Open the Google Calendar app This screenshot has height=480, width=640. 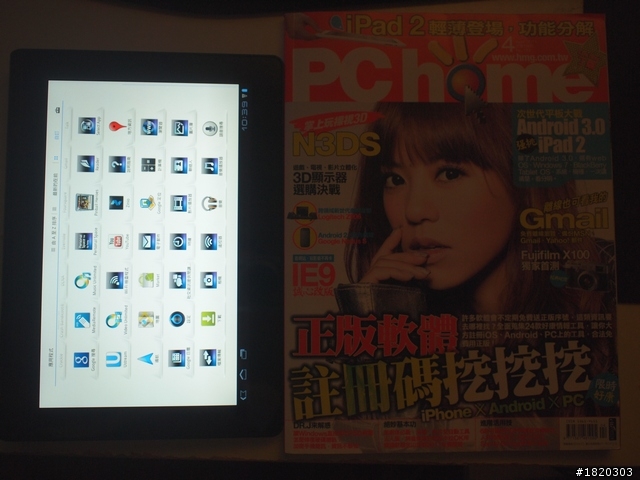[176, 358]
